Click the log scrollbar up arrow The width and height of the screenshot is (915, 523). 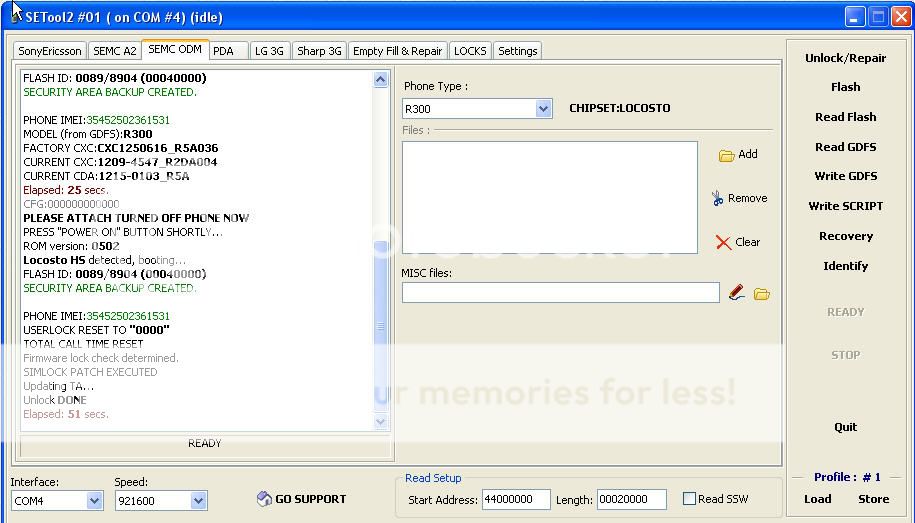[380, 79]
